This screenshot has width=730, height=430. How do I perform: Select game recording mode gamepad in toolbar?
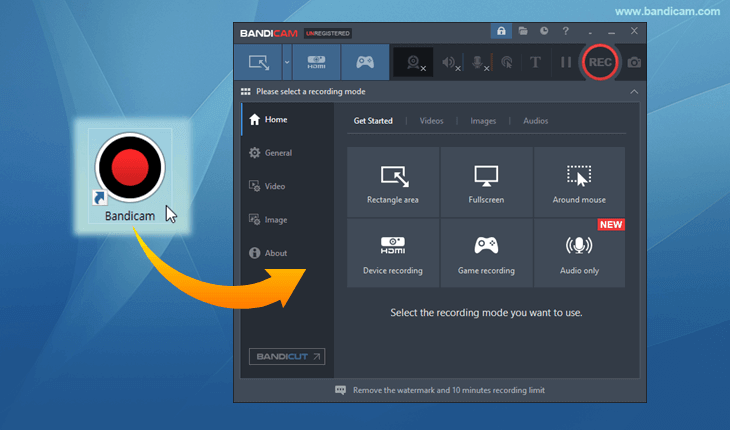point(365,62)
